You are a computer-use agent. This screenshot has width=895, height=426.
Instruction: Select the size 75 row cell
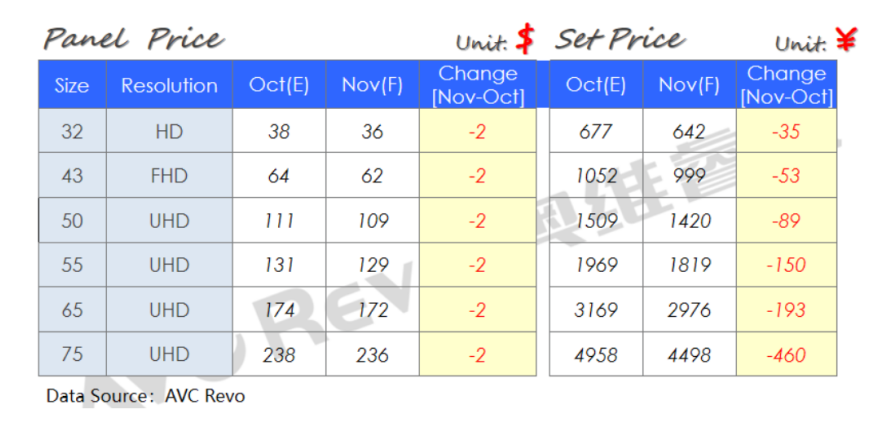click(x=72, y=355)
